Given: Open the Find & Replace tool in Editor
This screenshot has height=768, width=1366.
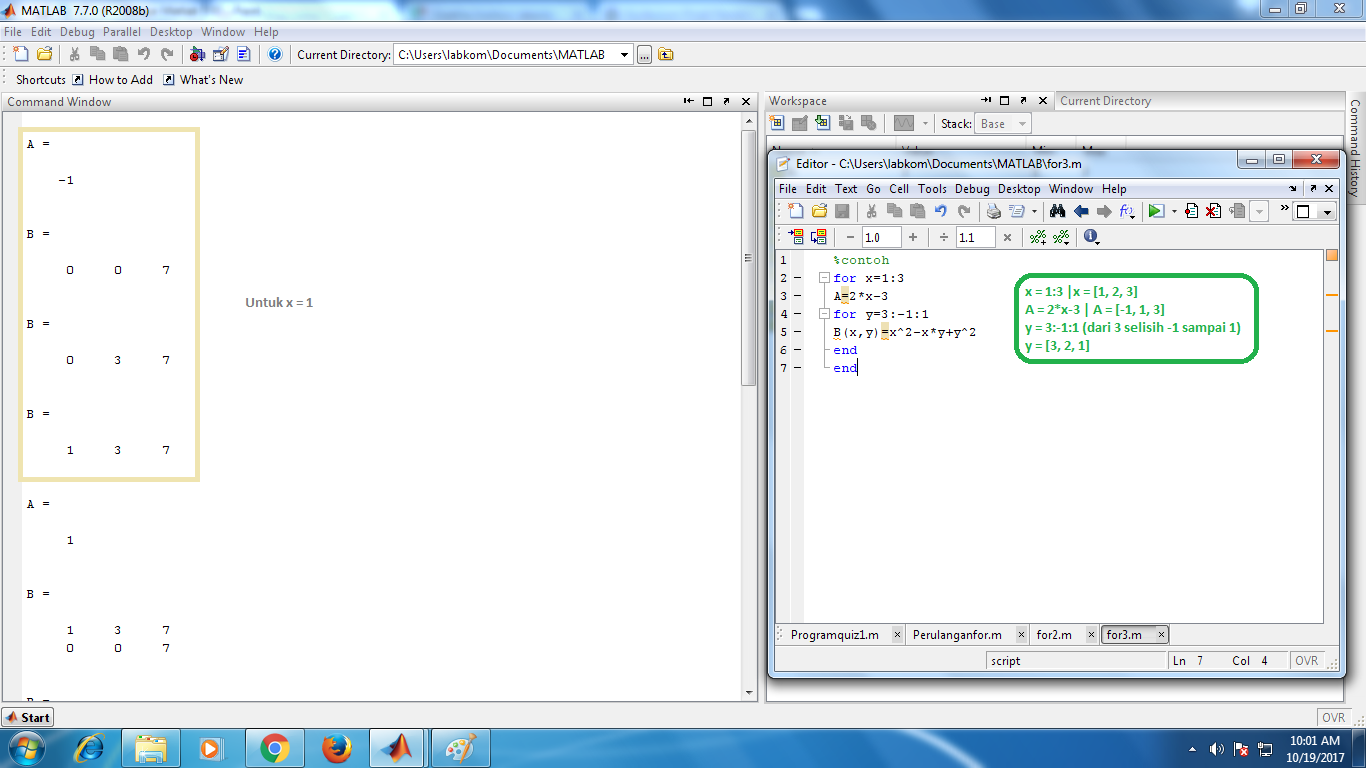Looking at the screenshot, I should pos(1058,211).
